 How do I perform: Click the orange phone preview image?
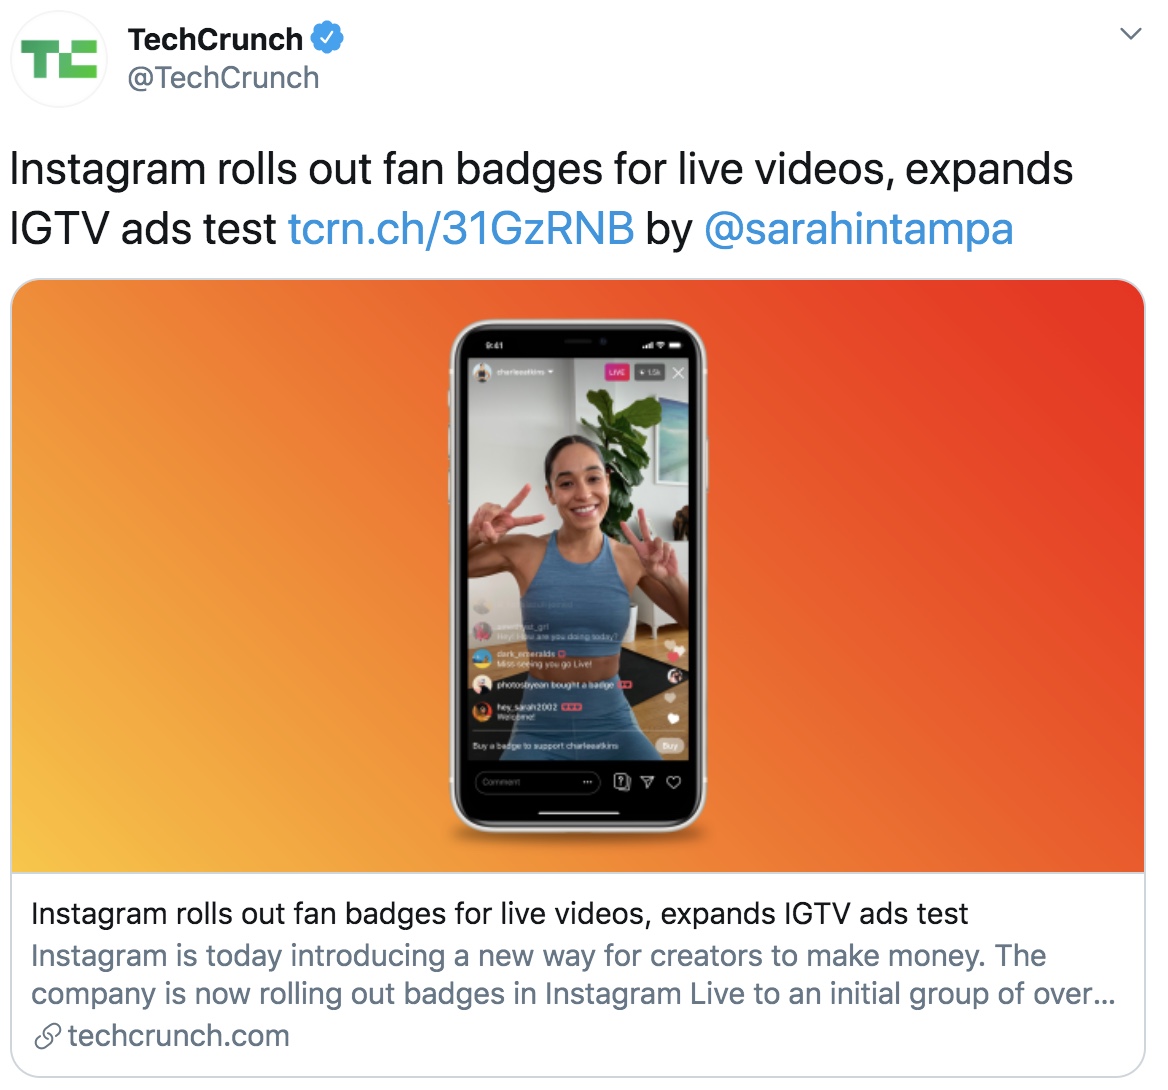tap(578, 576)
